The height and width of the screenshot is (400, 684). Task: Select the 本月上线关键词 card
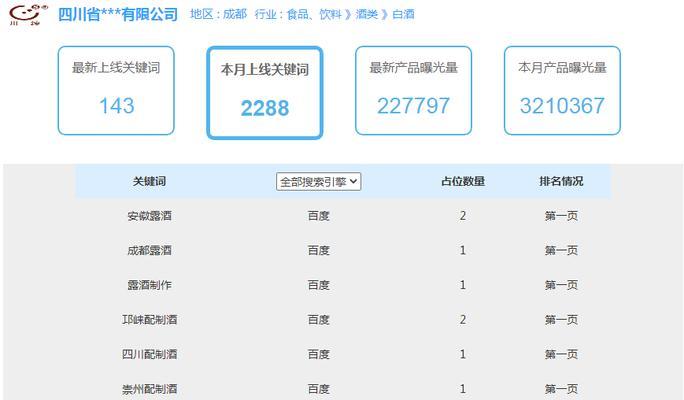tap(265, 92)
